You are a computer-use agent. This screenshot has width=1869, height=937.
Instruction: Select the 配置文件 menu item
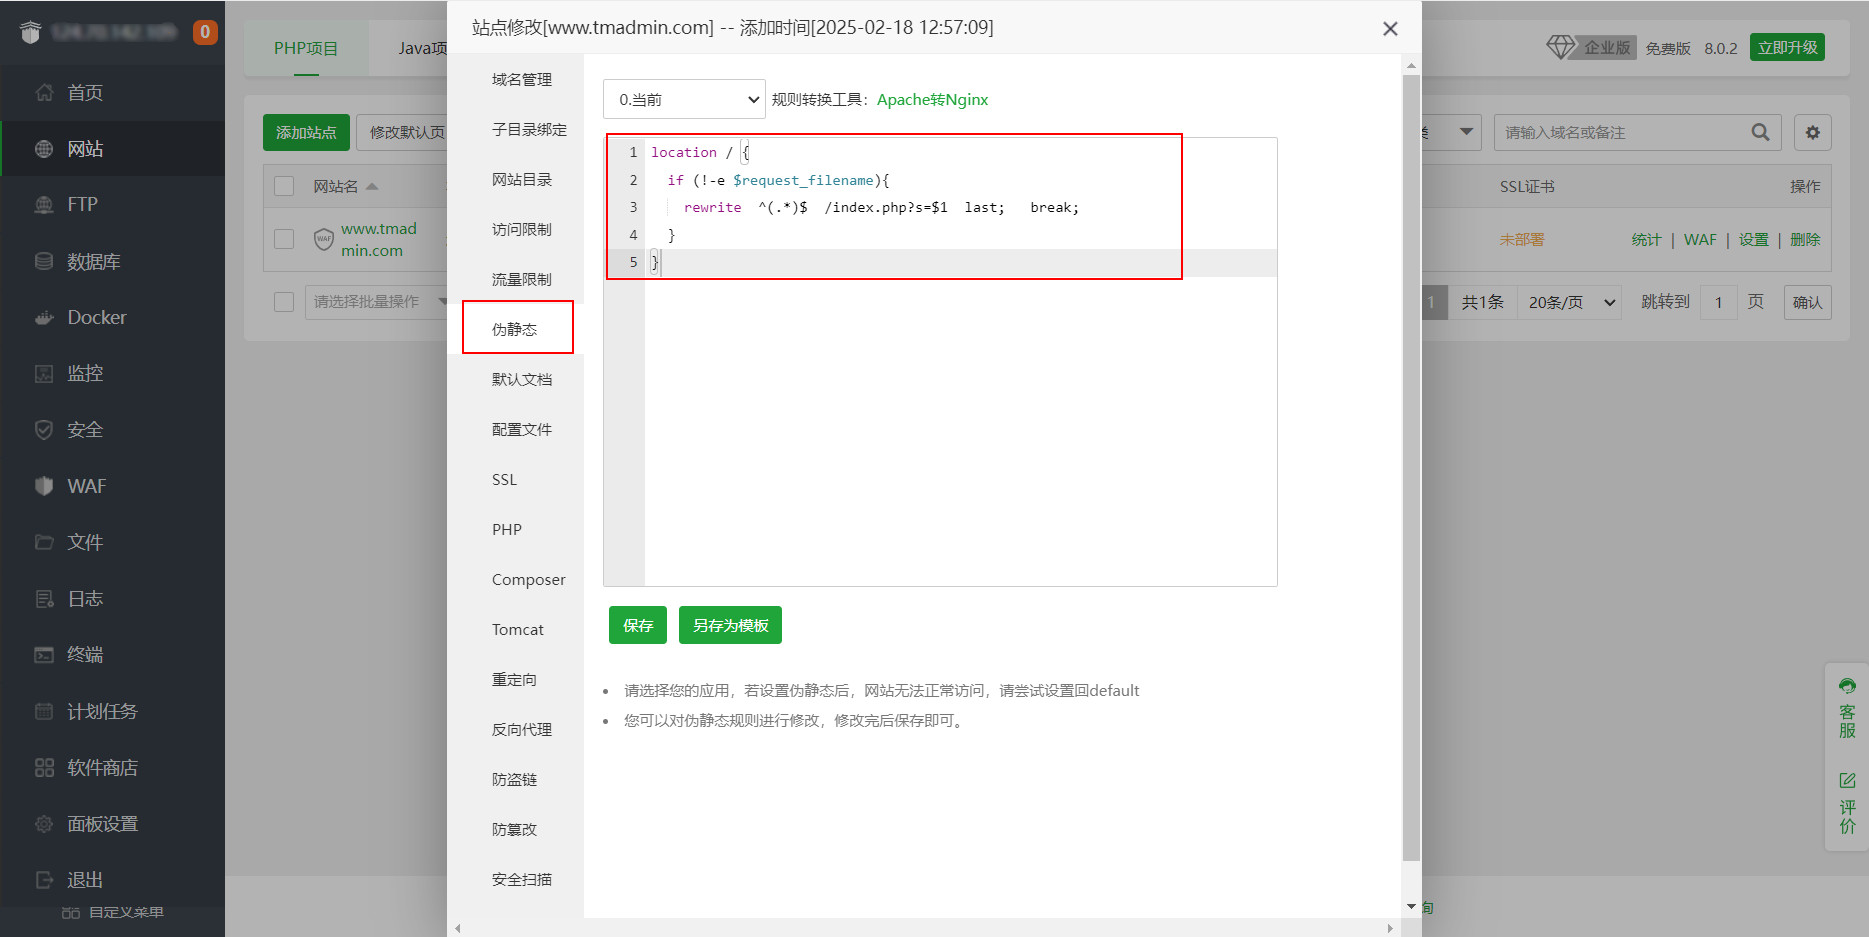pos(521,430)
